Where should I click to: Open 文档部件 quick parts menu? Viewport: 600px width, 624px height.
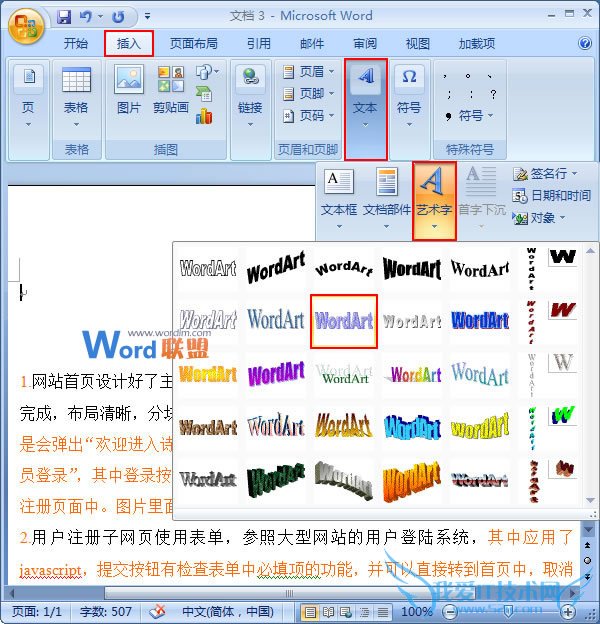387,199
